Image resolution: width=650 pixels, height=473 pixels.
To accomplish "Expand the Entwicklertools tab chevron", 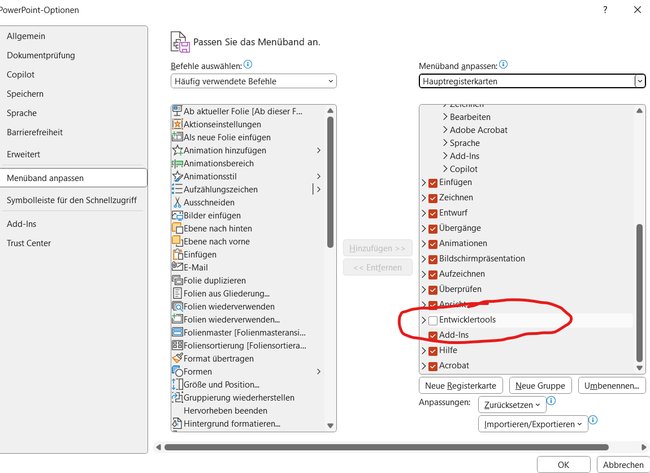I will 424,320.
